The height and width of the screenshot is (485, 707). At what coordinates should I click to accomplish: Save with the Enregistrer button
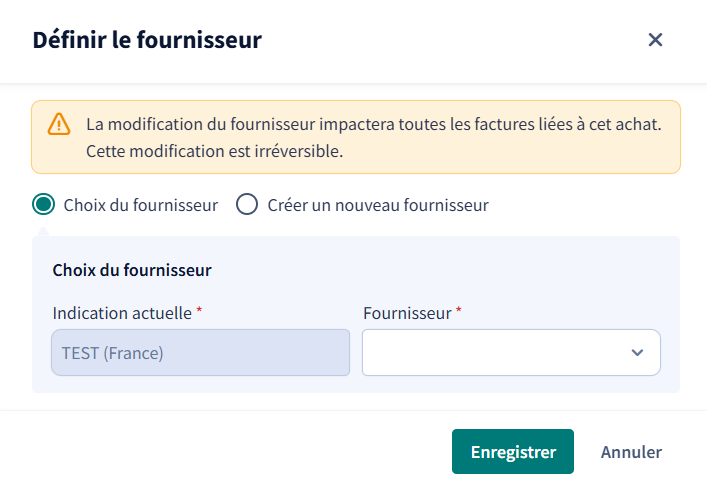click(513, 451)
